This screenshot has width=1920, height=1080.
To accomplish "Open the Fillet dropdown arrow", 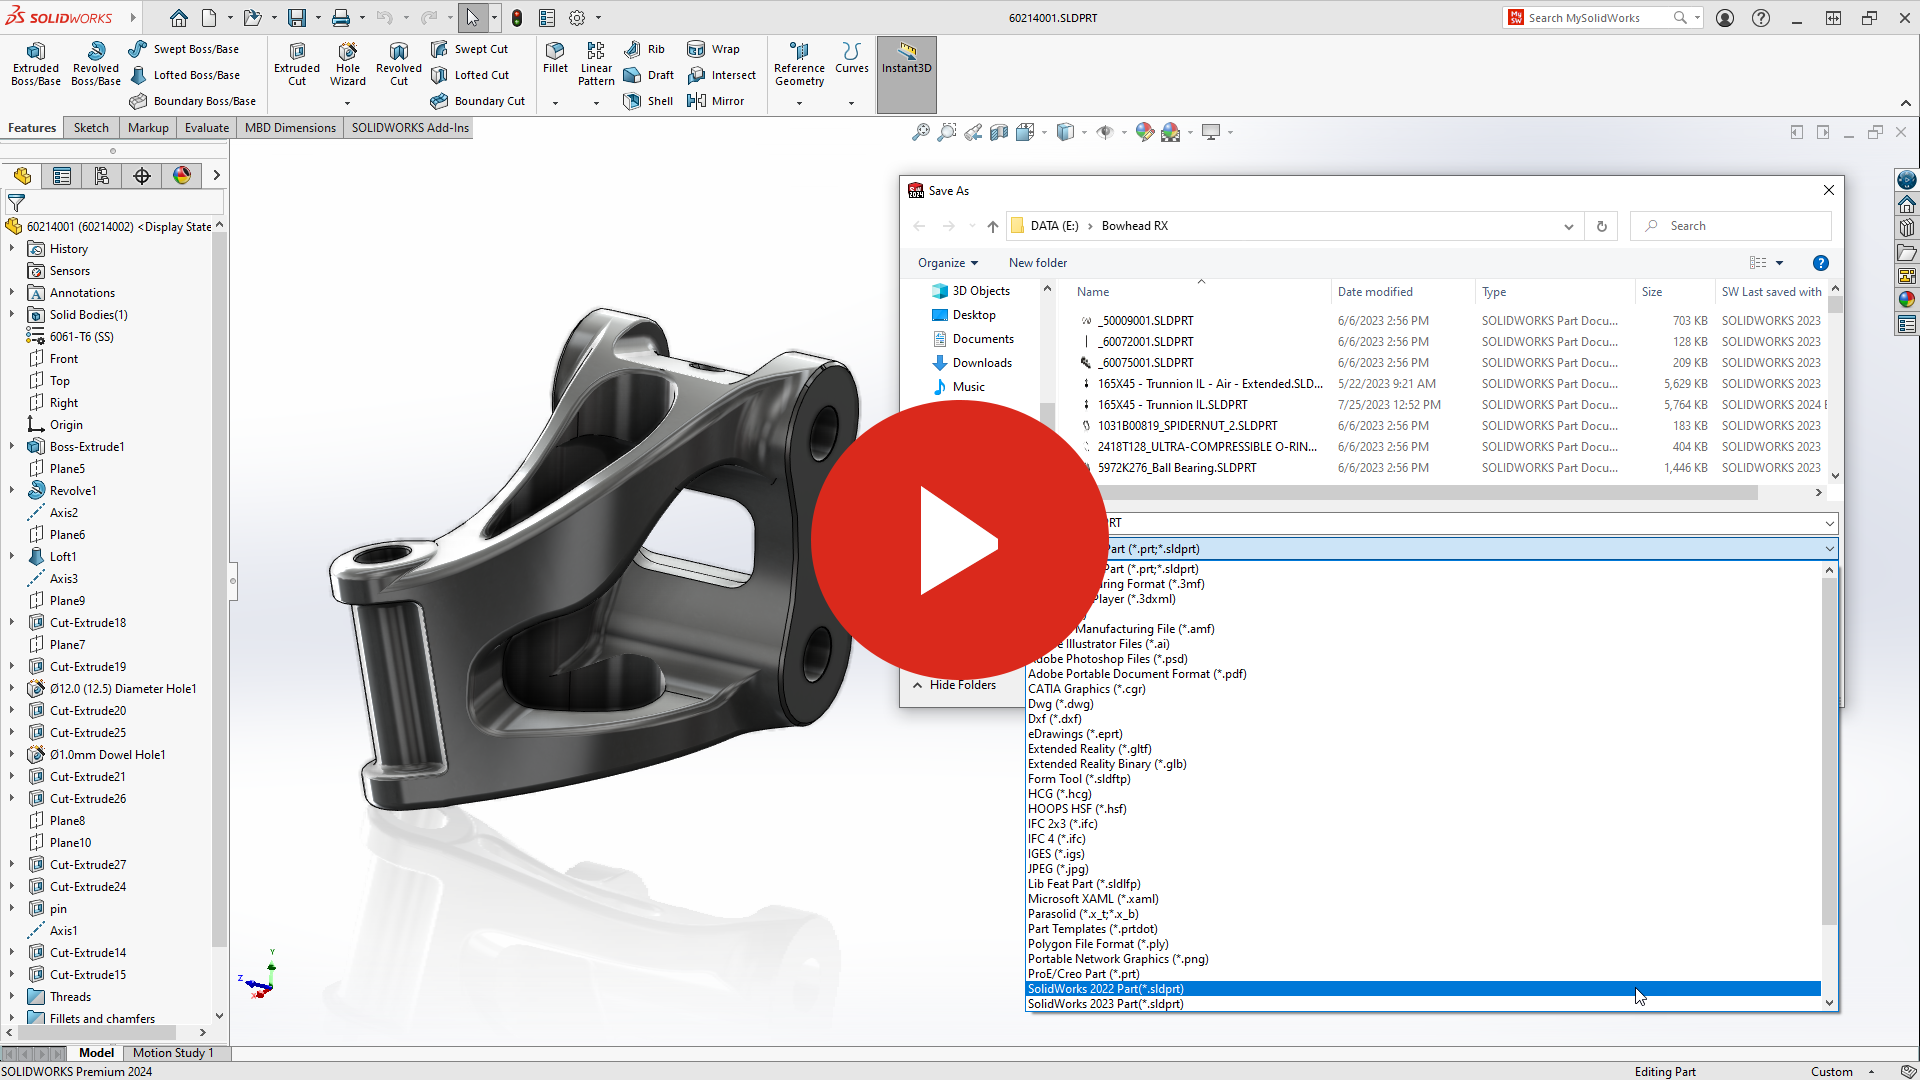I will [555, 103].
